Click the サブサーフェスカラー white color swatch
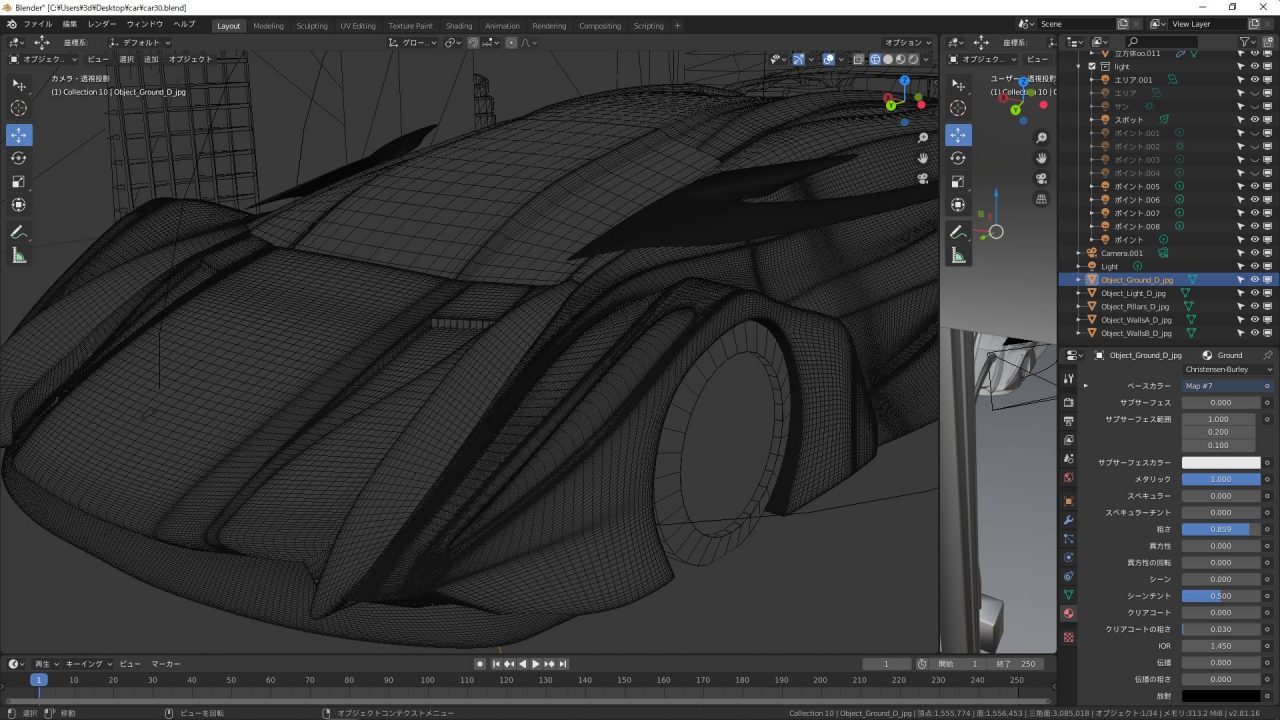Image resolution: width=1280 pixels, height=720 pixels. [x=1221, y=463]
